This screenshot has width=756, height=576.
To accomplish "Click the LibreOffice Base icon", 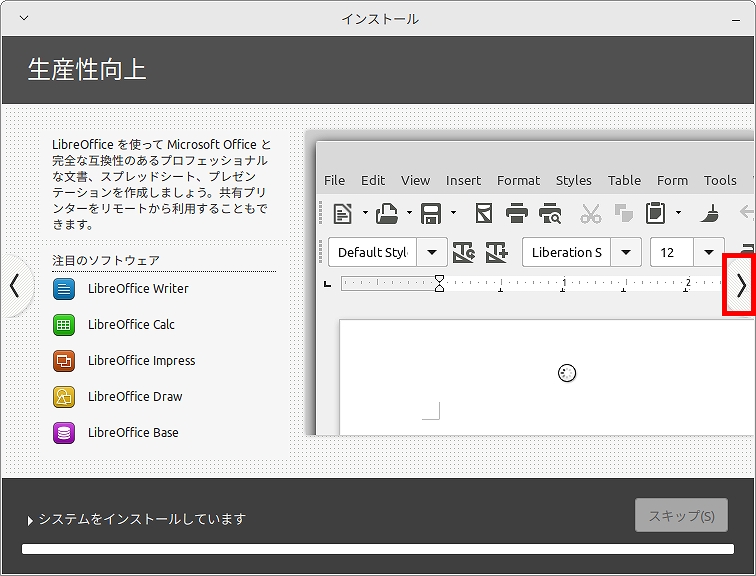I will point(64,433).
